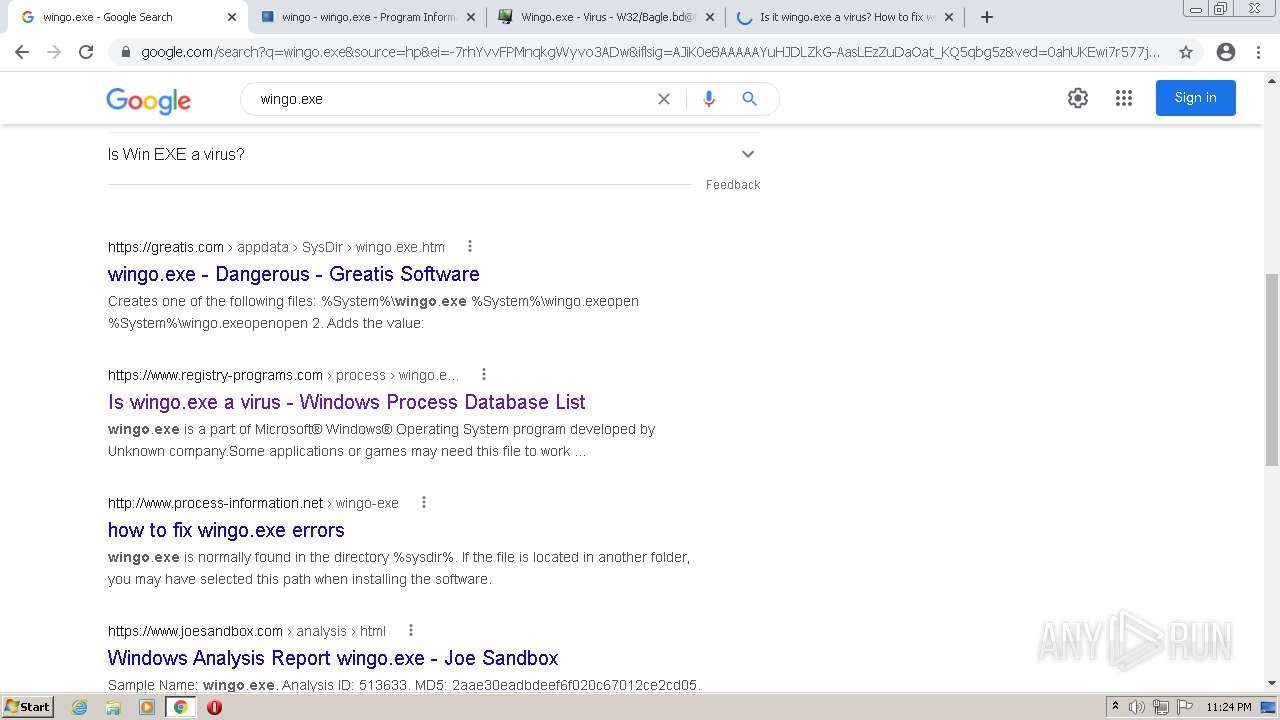Click the scrollbar down arrow
The image size is (1280, 720).
1272,683
